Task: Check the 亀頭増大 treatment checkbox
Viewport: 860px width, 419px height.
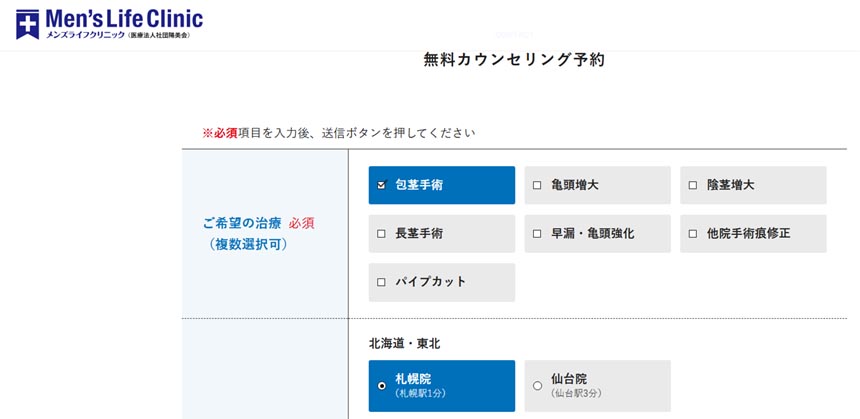Action: tap(537, 185)
